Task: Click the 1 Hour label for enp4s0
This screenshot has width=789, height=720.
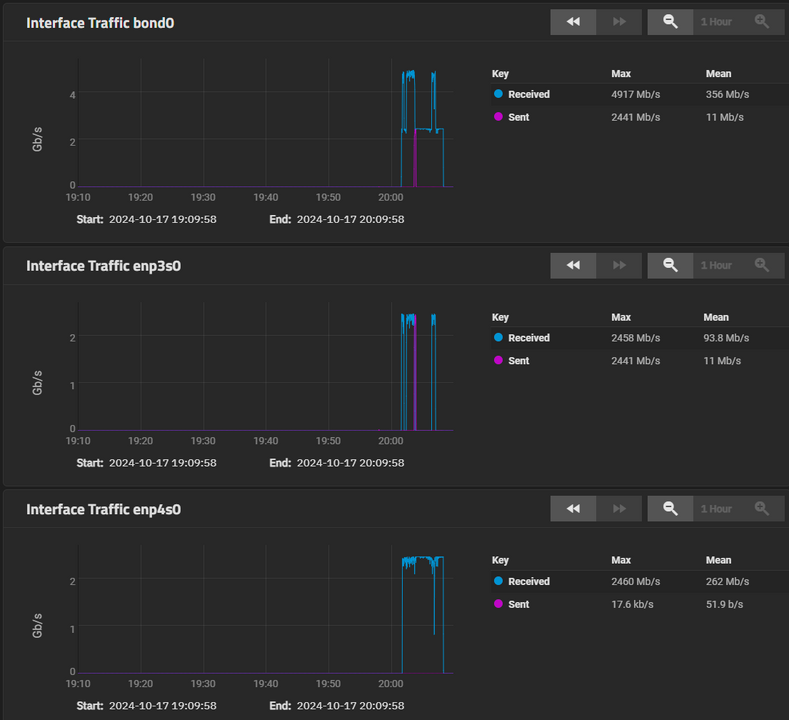Action: click(x=716, y=509)
